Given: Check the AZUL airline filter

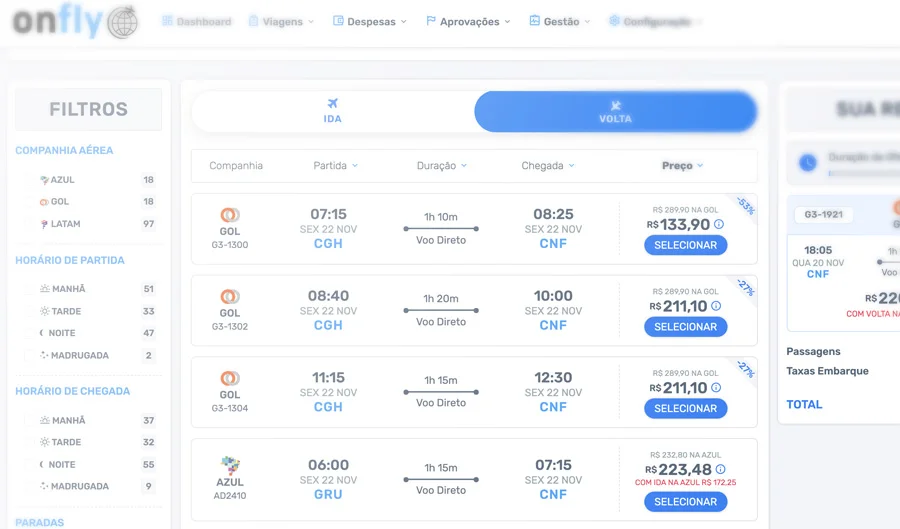Looking at the screenshot, I should pos(29,180).
